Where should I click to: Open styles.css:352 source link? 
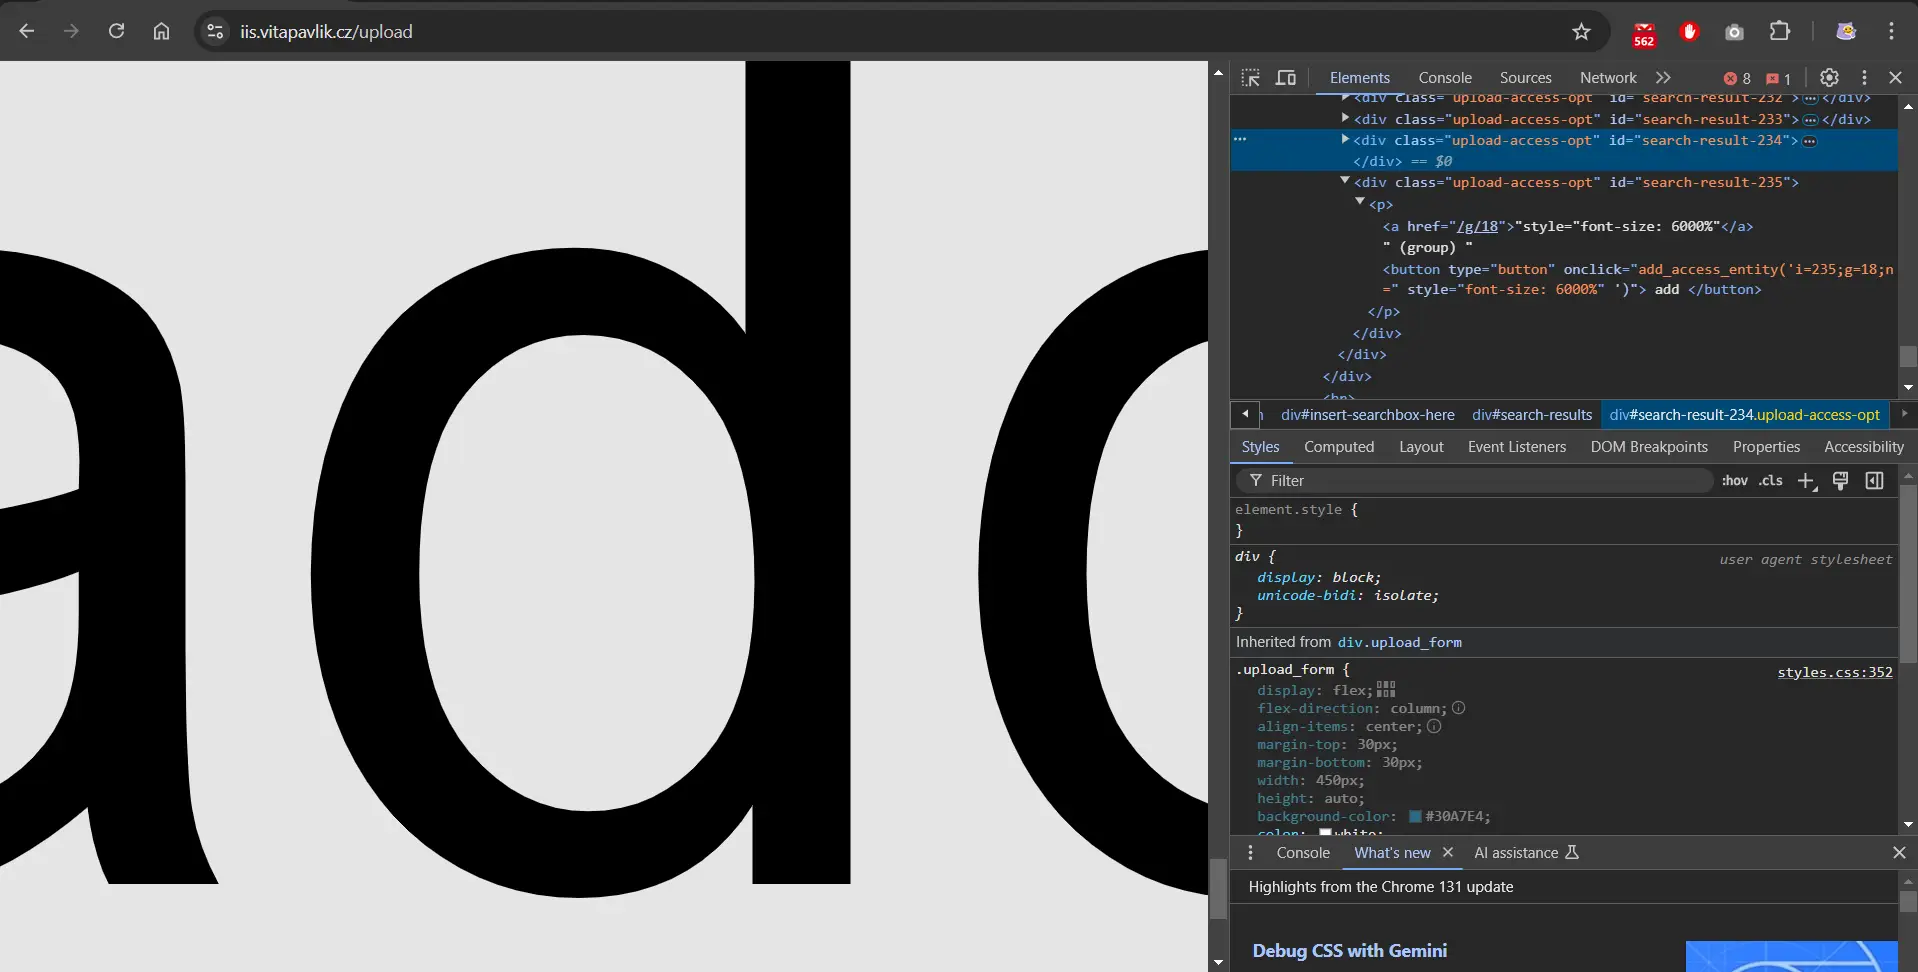click(1834, 672)
